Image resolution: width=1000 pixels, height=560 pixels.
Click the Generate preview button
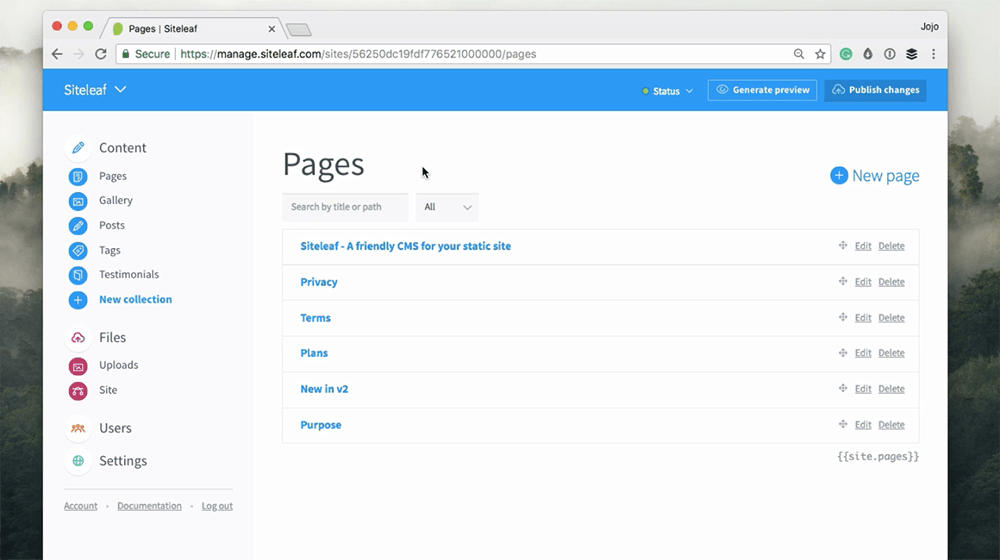(762, 90)
